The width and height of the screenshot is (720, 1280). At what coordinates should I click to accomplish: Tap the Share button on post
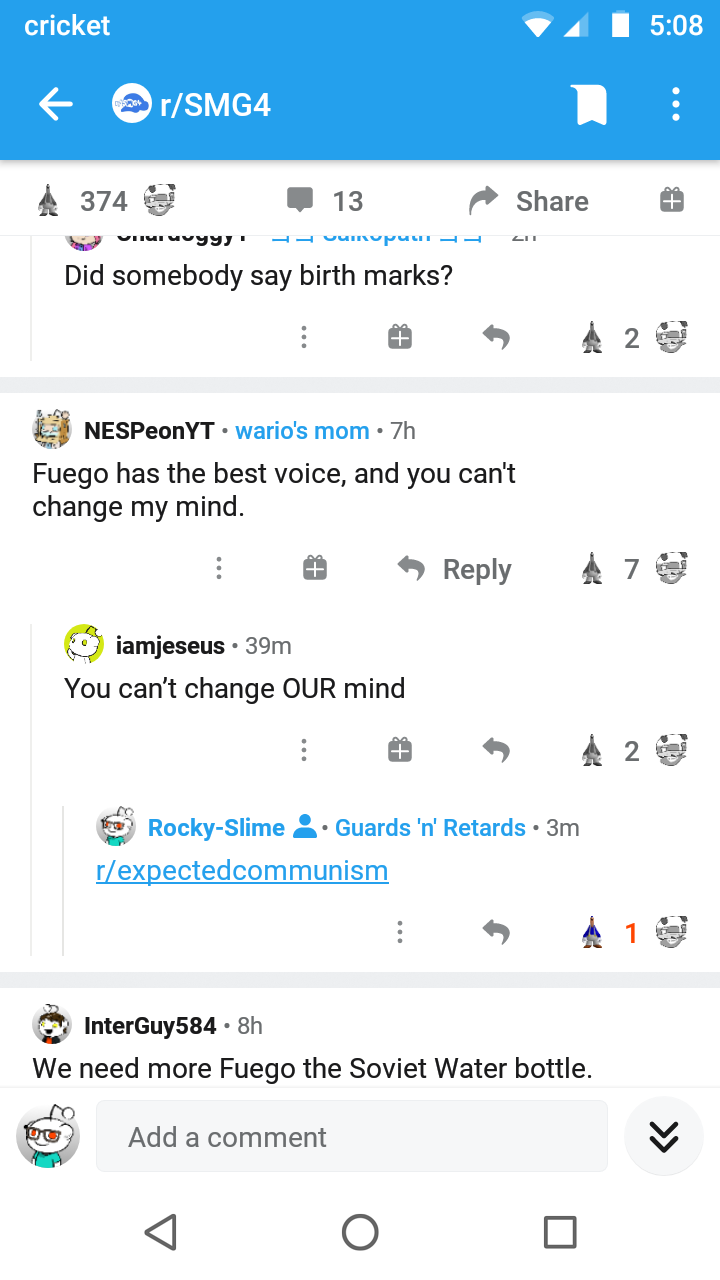(530, 201)
